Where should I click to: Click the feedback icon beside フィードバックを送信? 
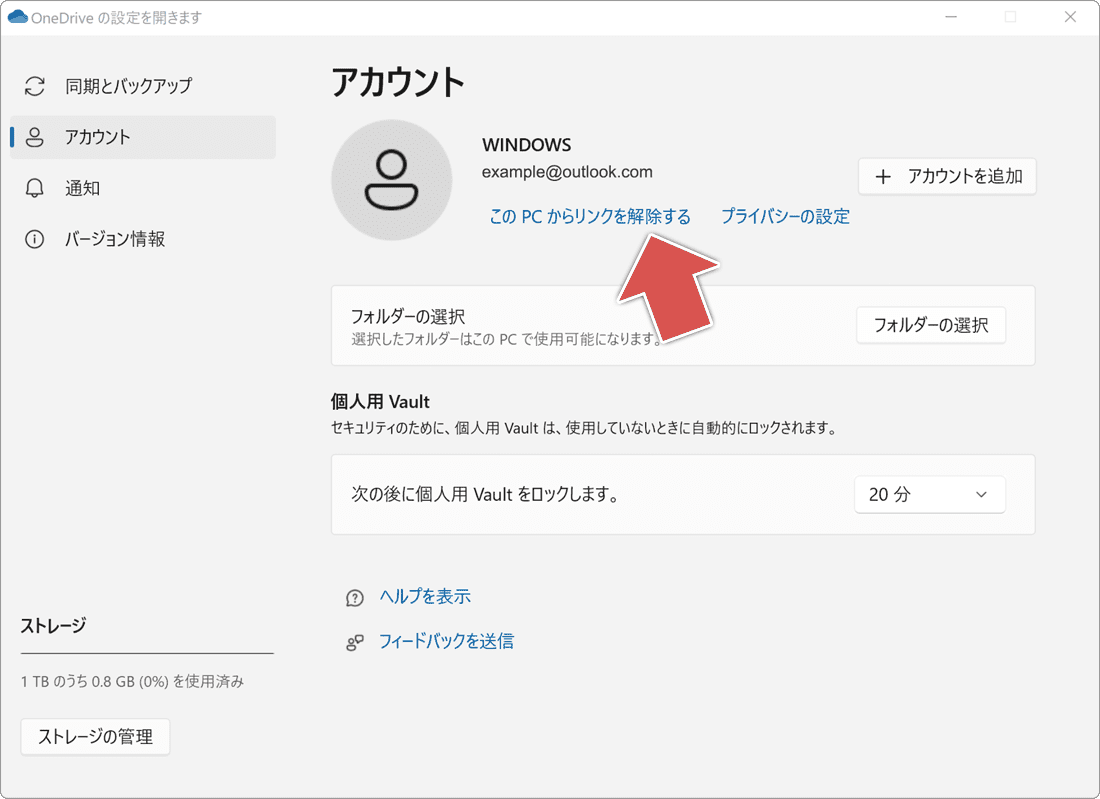355,642
